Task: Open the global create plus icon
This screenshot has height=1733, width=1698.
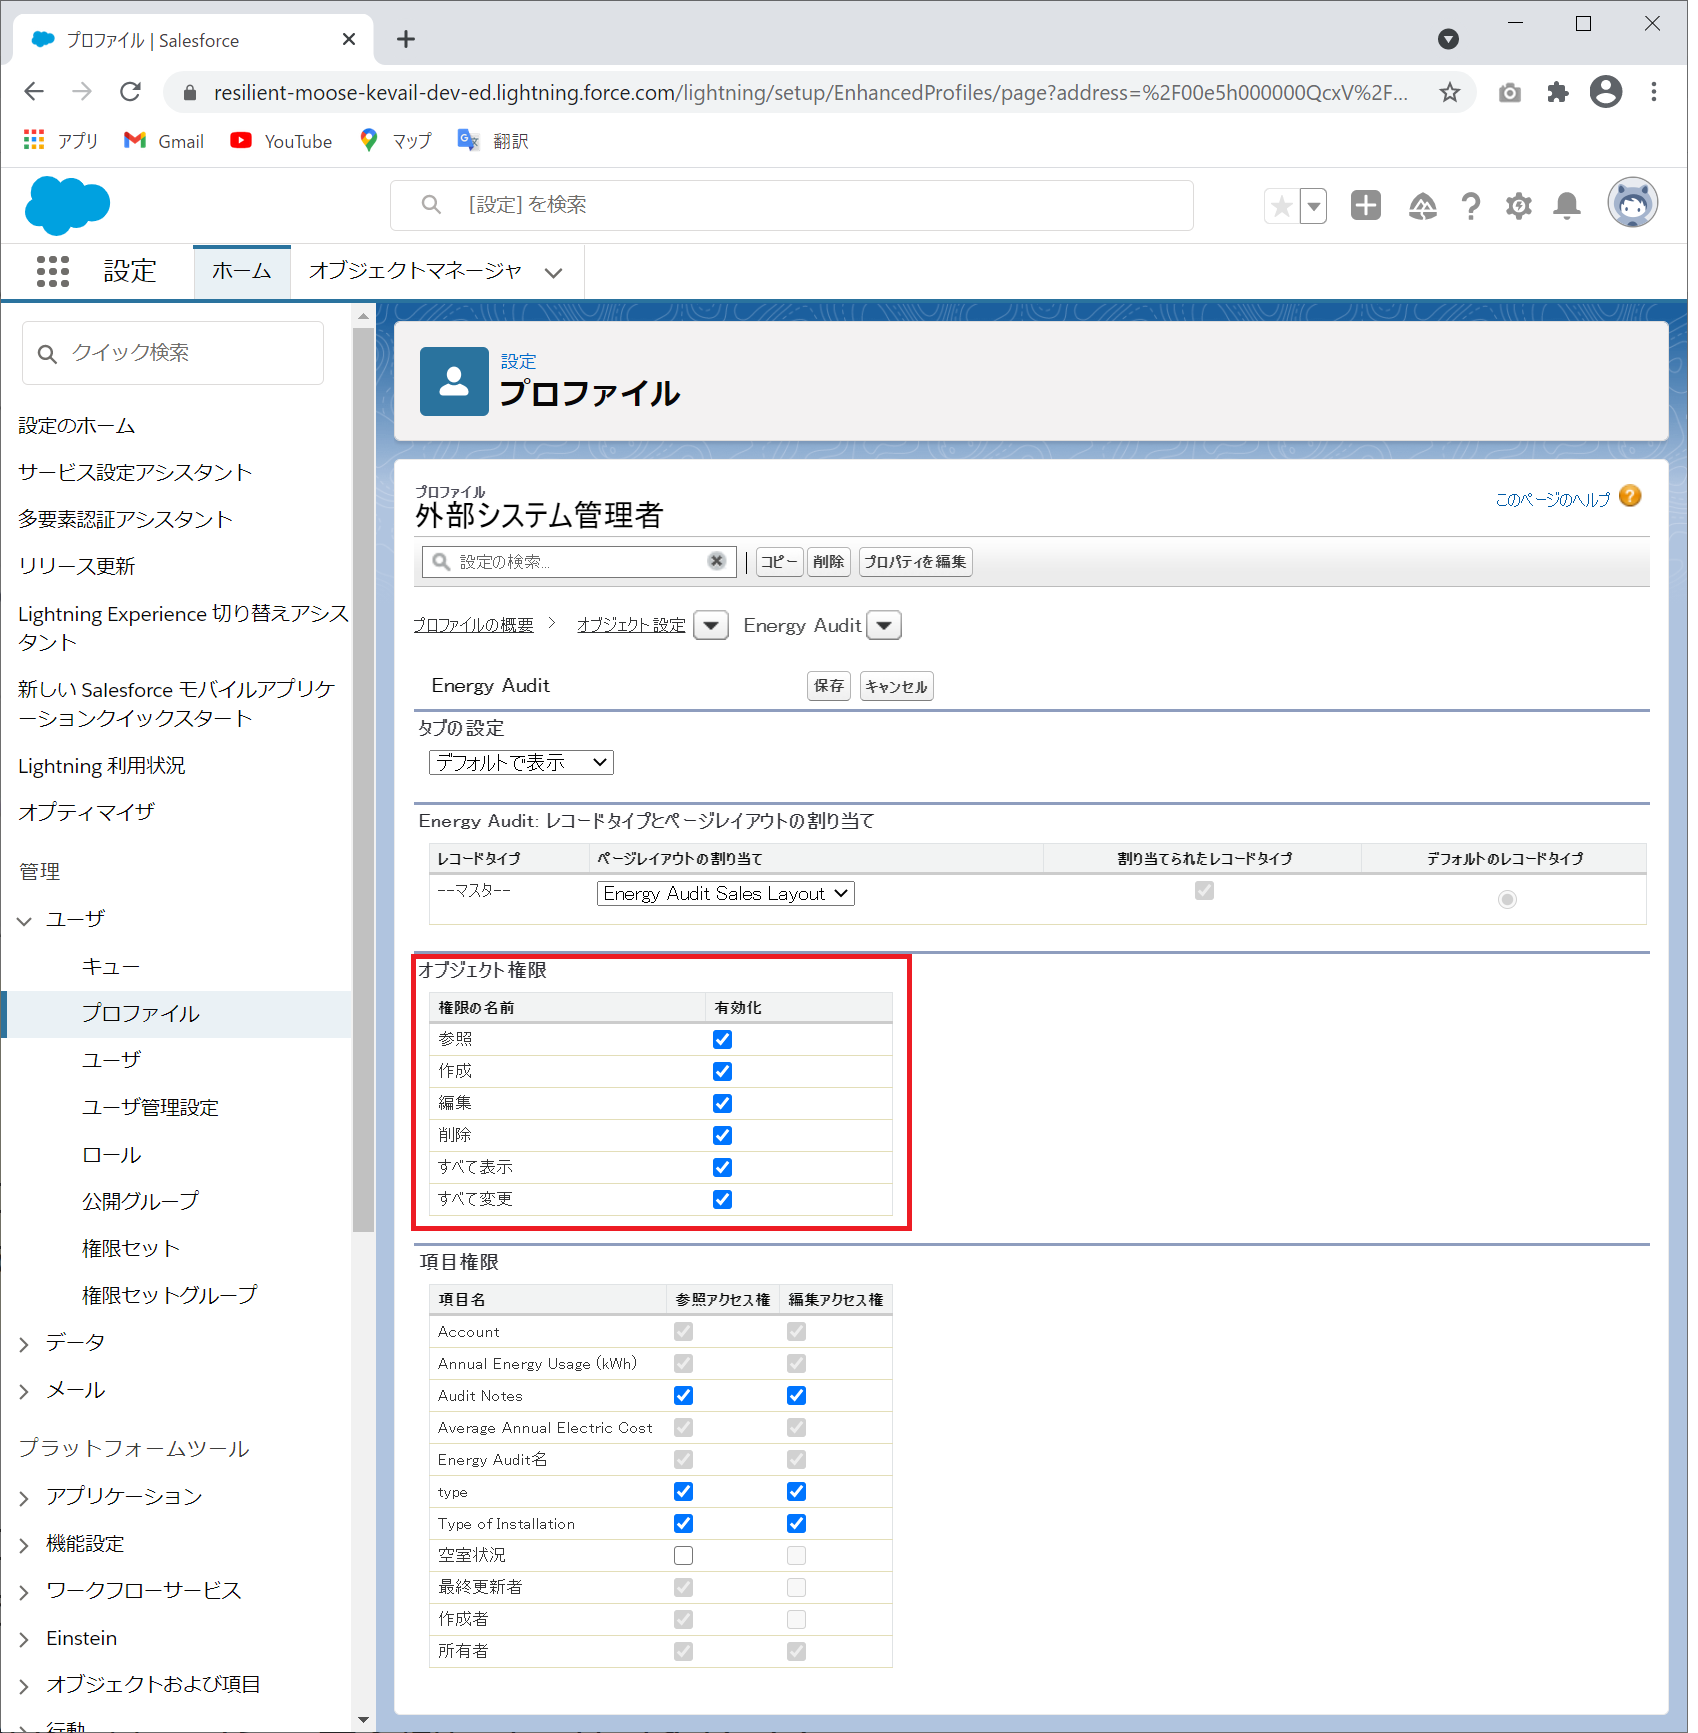Action: (1365, 205)
